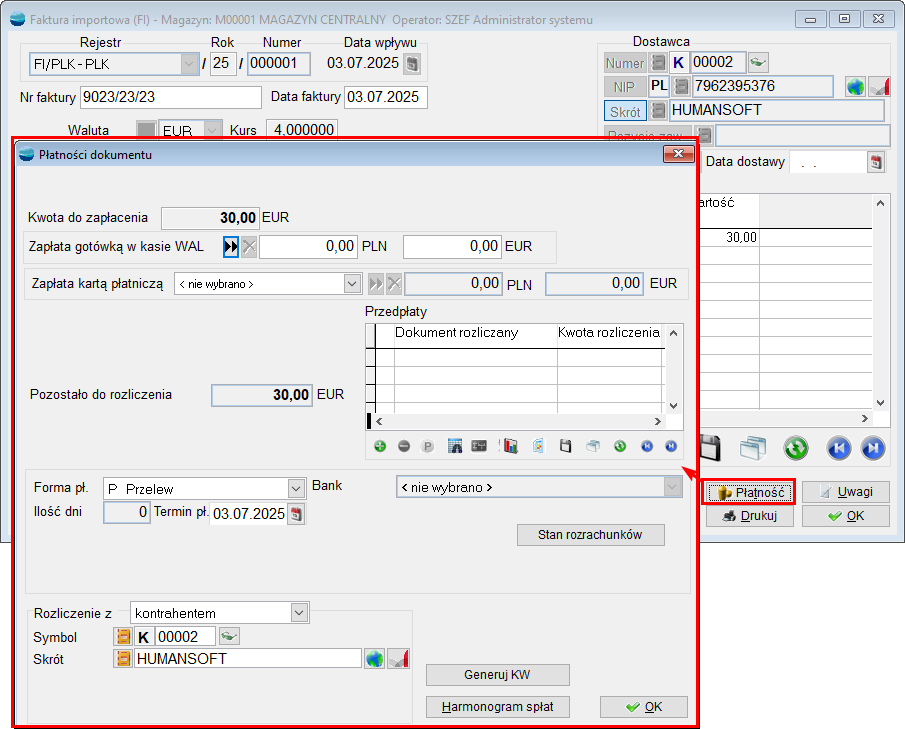The image size is (905, 729).
Task: Clear the card payment amount with the X icon
Action: [394, 283]
